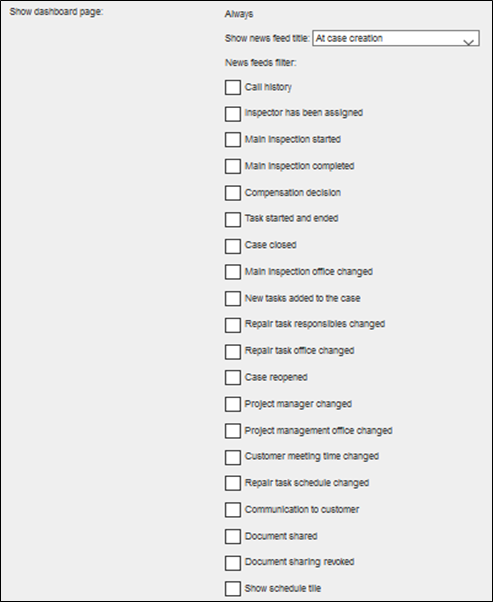This screenshot has width=493, height=602.
Task: Check Inspector has been assigned
Action: pos(233,114)
